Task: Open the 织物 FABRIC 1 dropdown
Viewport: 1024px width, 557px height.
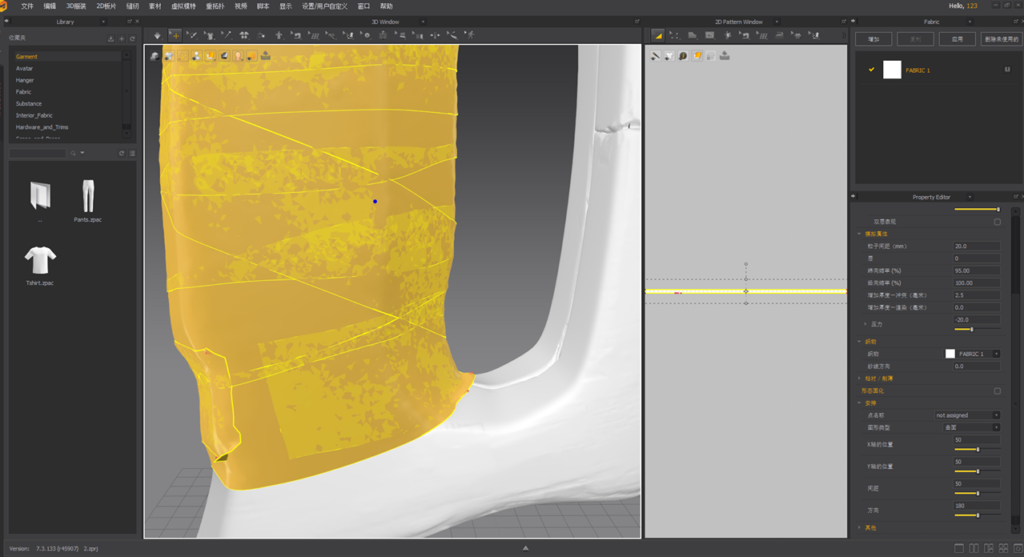Action: click(972, 354)
